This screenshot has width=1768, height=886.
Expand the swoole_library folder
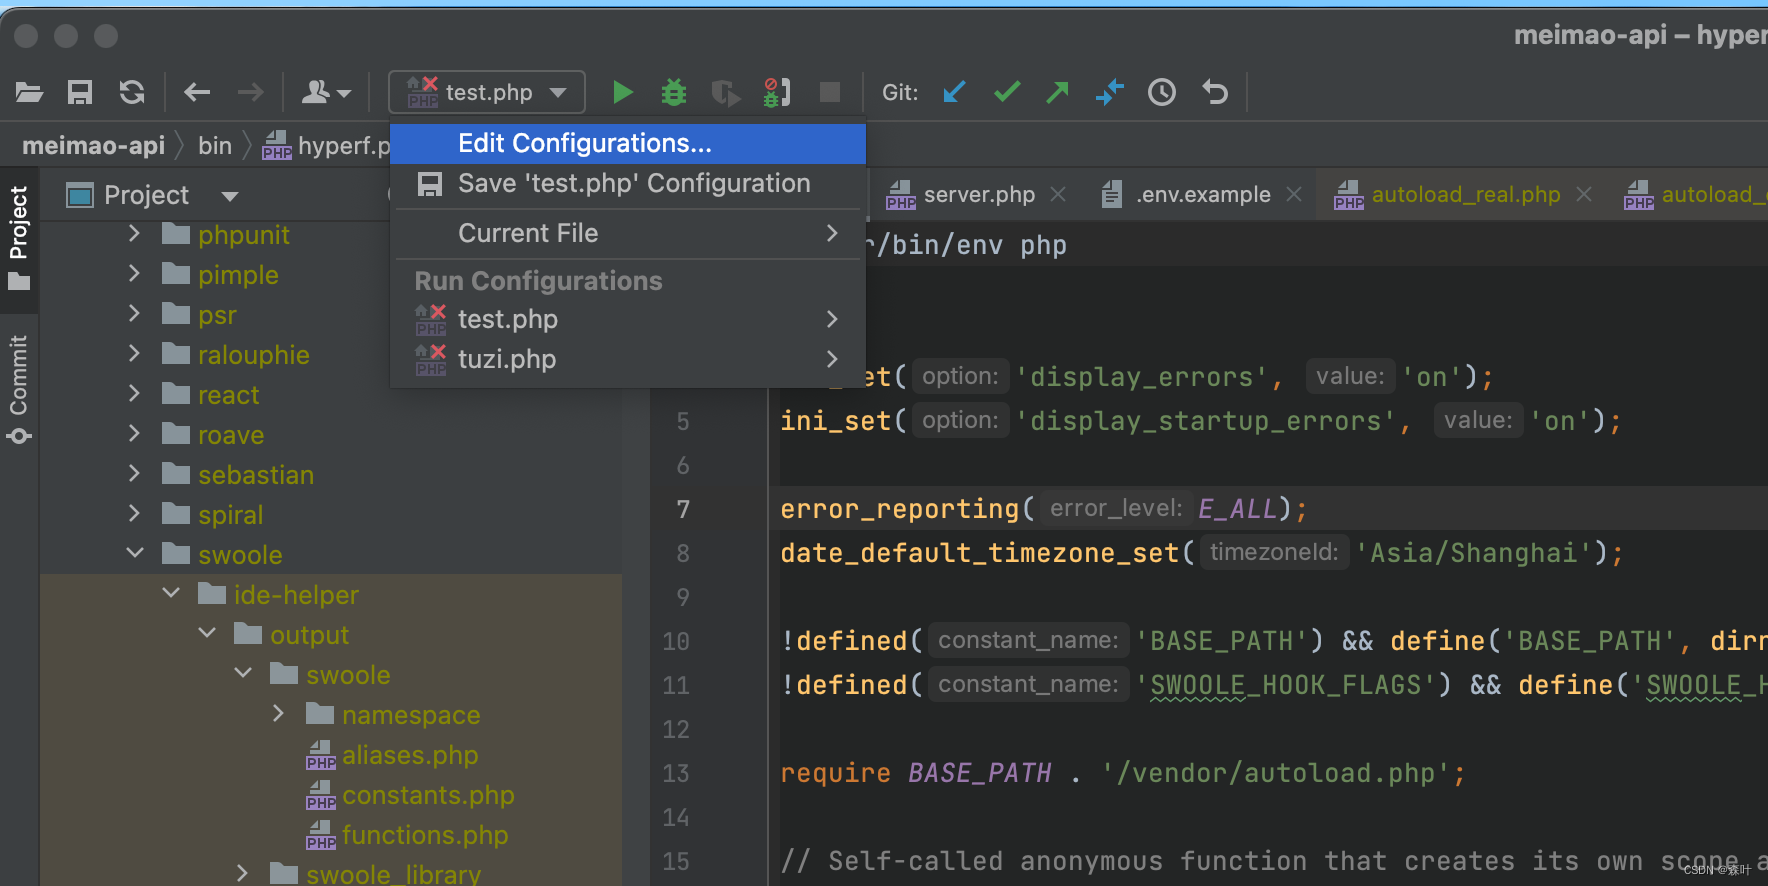point(242,873)
